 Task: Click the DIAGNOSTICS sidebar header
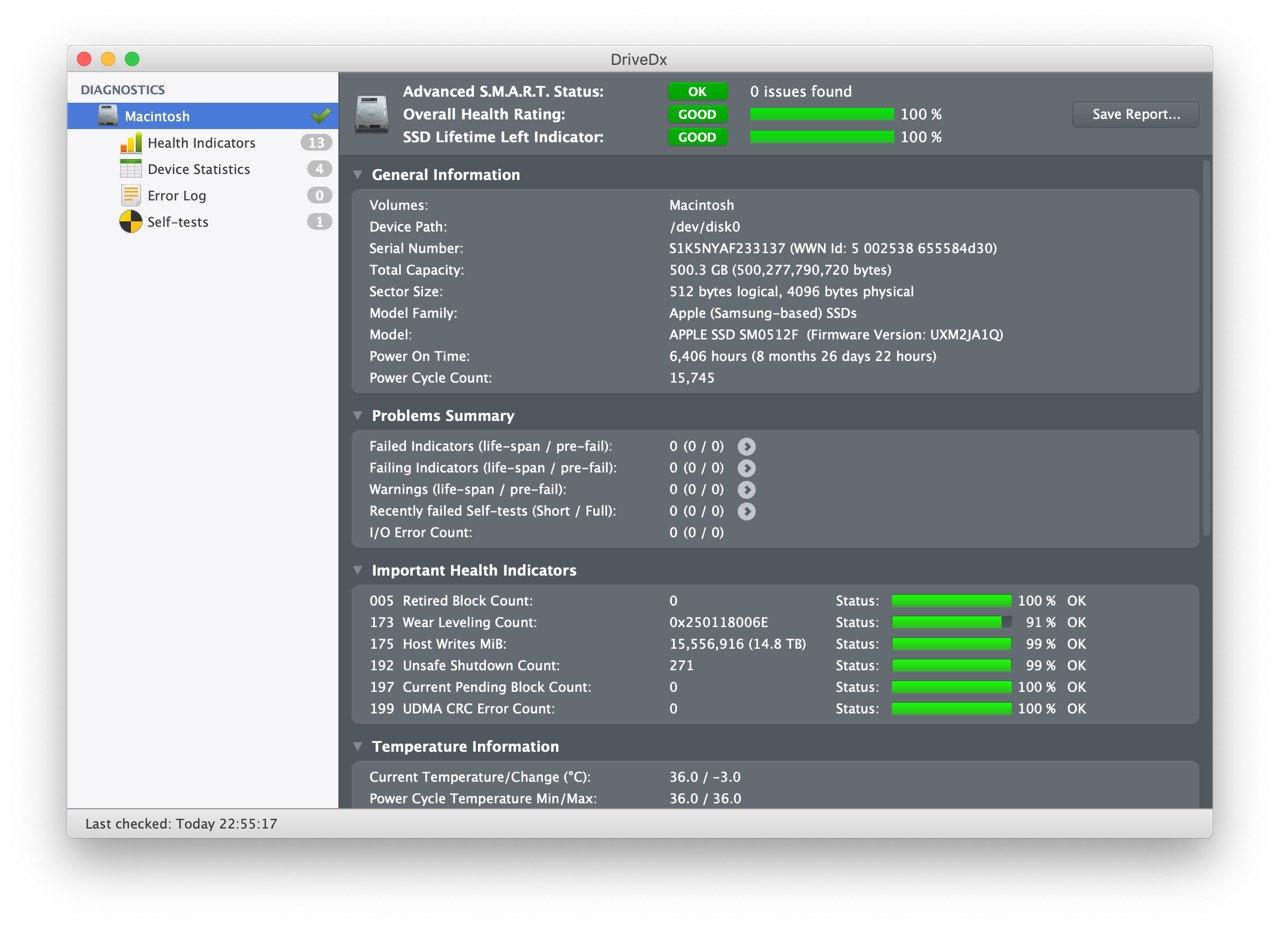pos(123,90)
